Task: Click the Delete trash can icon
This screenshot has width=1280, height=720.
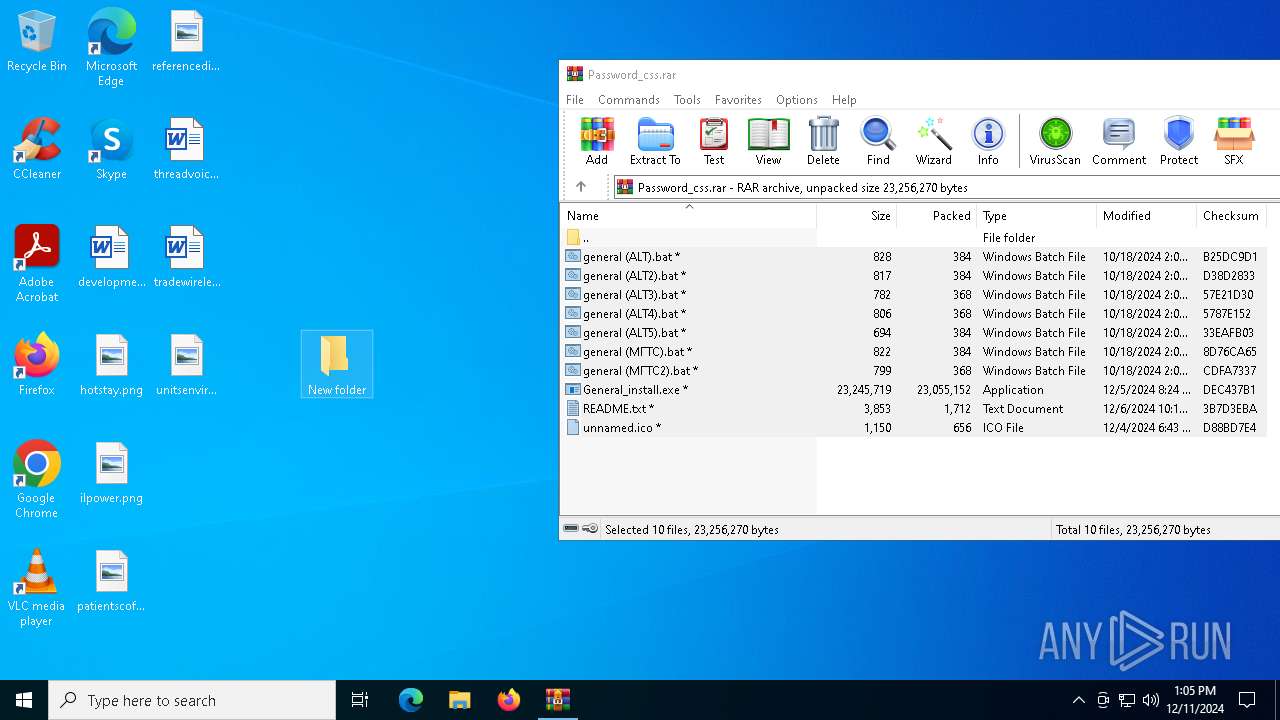Action: coord(823,141)
